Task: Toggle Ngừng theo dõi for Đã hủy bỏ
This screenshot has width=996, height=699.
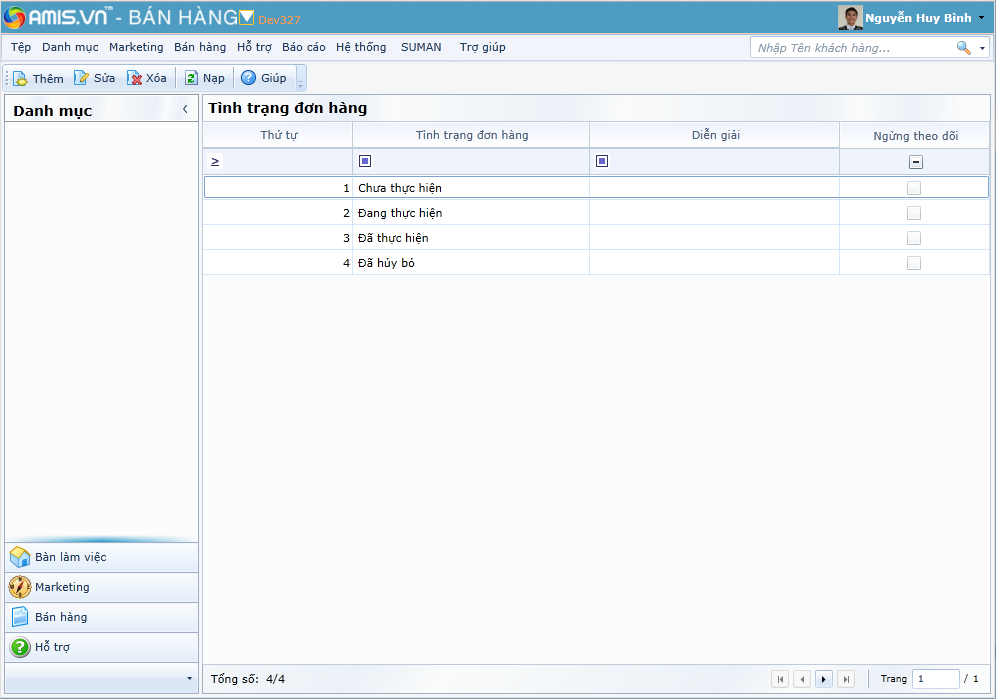Action: [x=914, y=263]
